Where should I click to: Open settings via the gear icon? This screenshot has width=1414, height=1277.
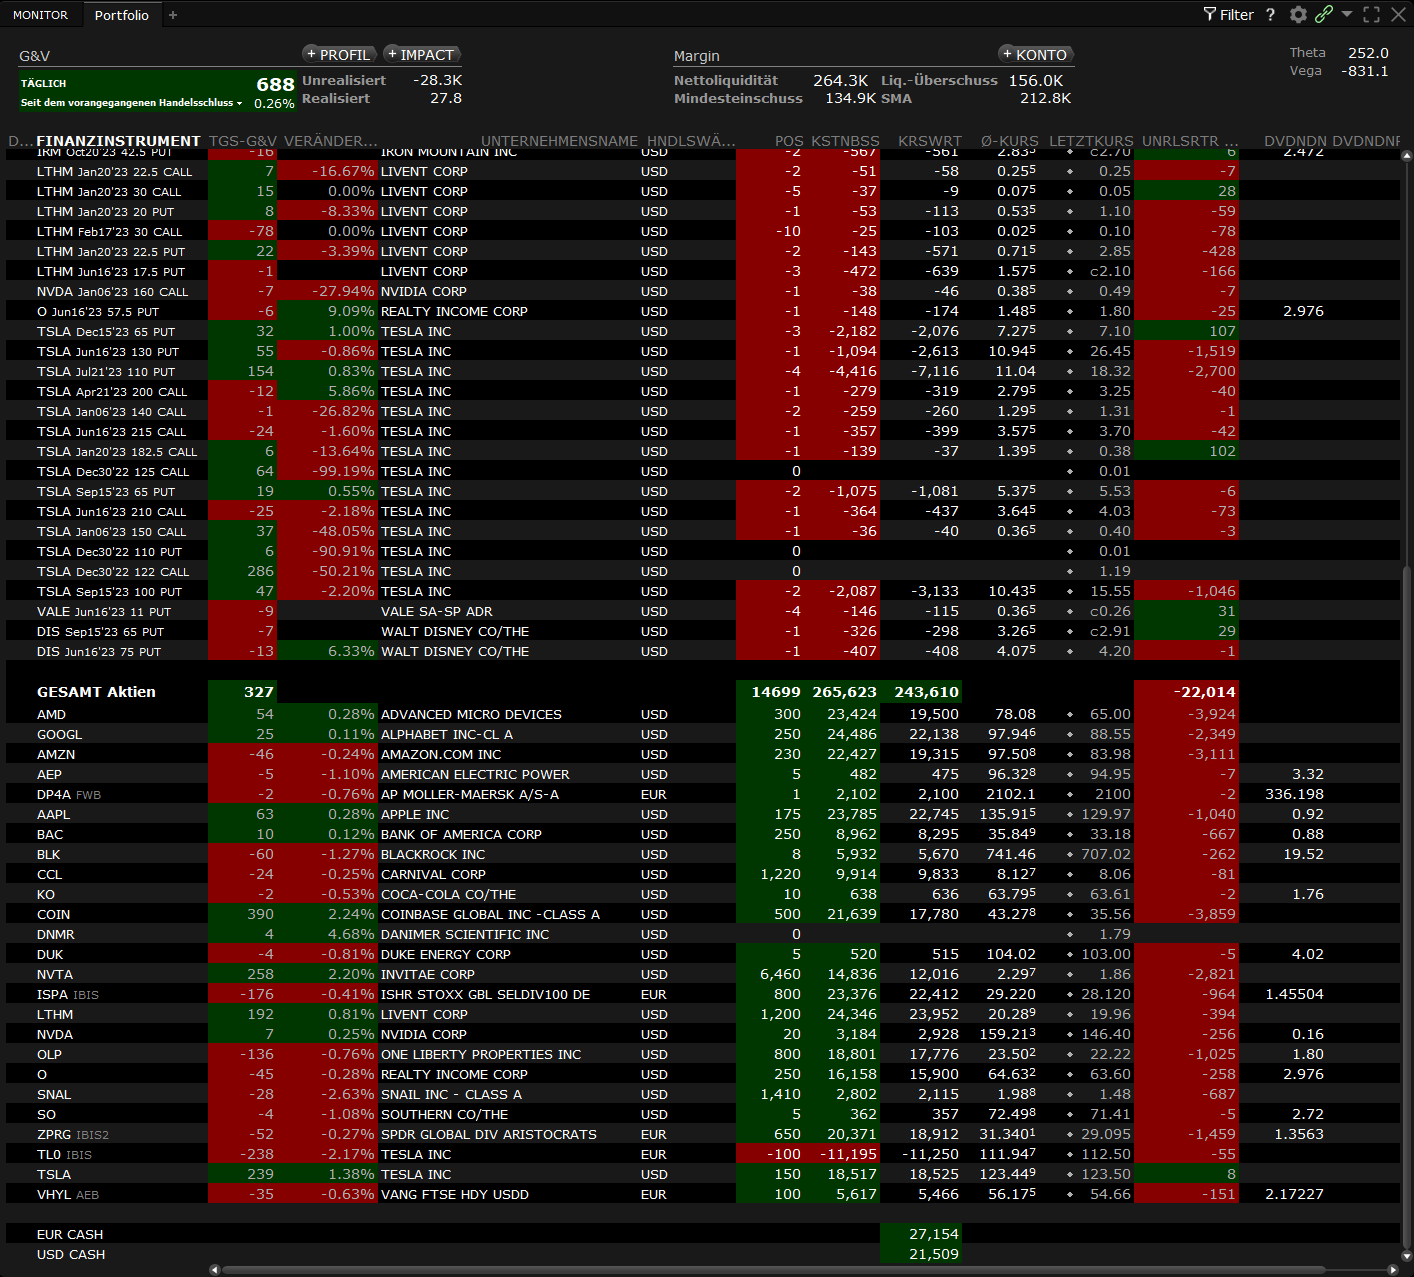coord(1298,14)
